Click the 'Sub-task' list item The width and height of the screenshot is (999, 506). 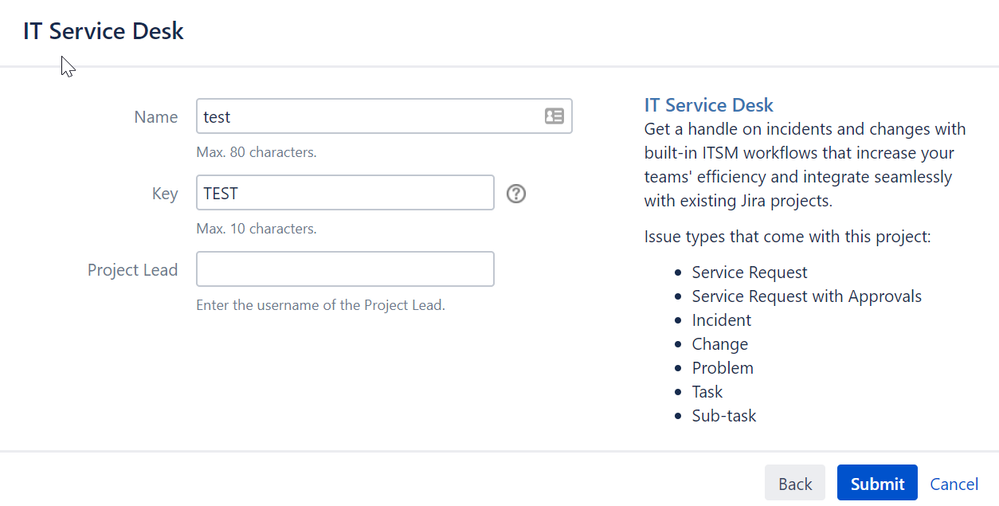(x=724, y=416)
